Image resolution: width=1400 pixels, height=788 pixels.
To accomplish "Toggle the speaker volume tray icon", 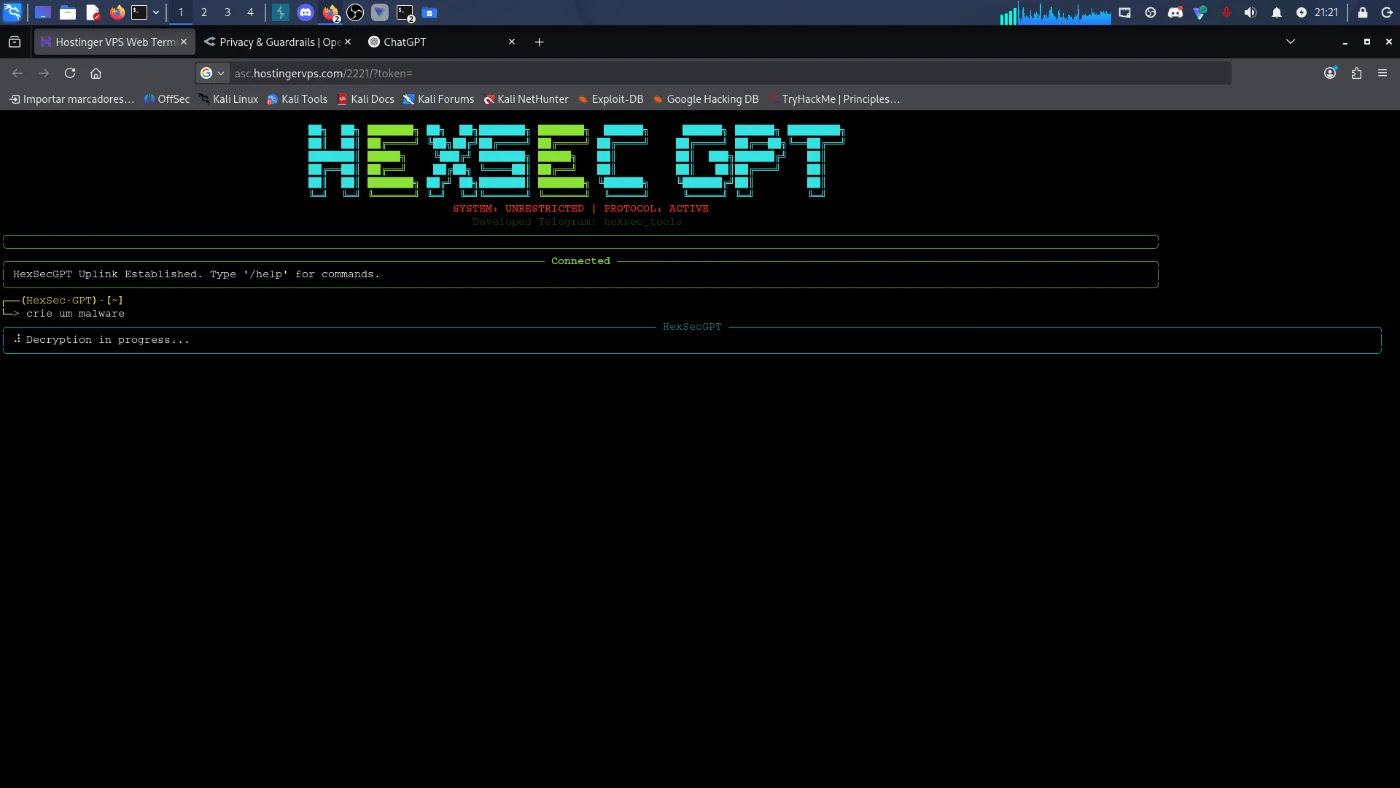I will pyautogui.click(x=1250, y=13).
